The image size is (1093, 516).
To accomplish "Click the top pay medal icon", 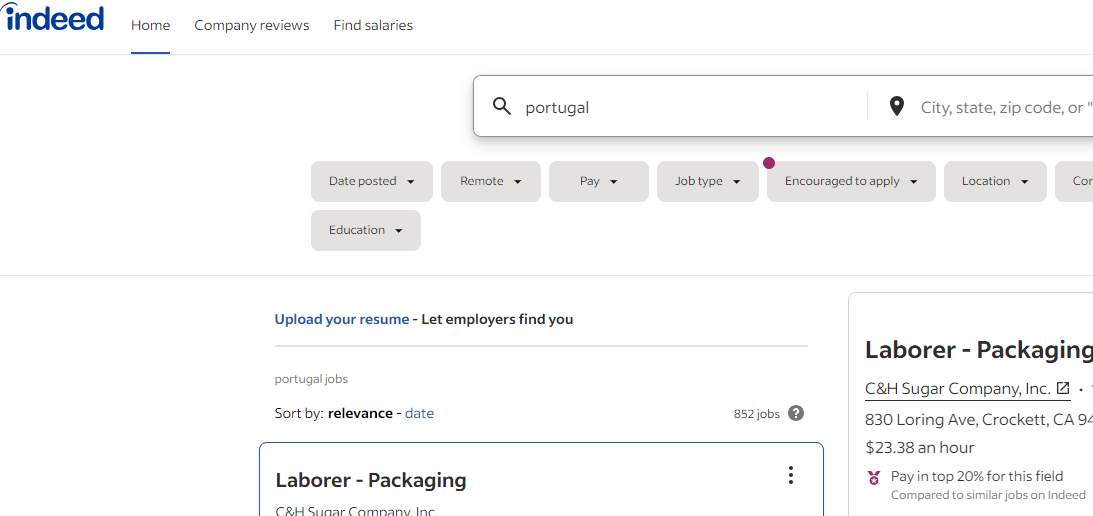I will click(x=874, y=478).
